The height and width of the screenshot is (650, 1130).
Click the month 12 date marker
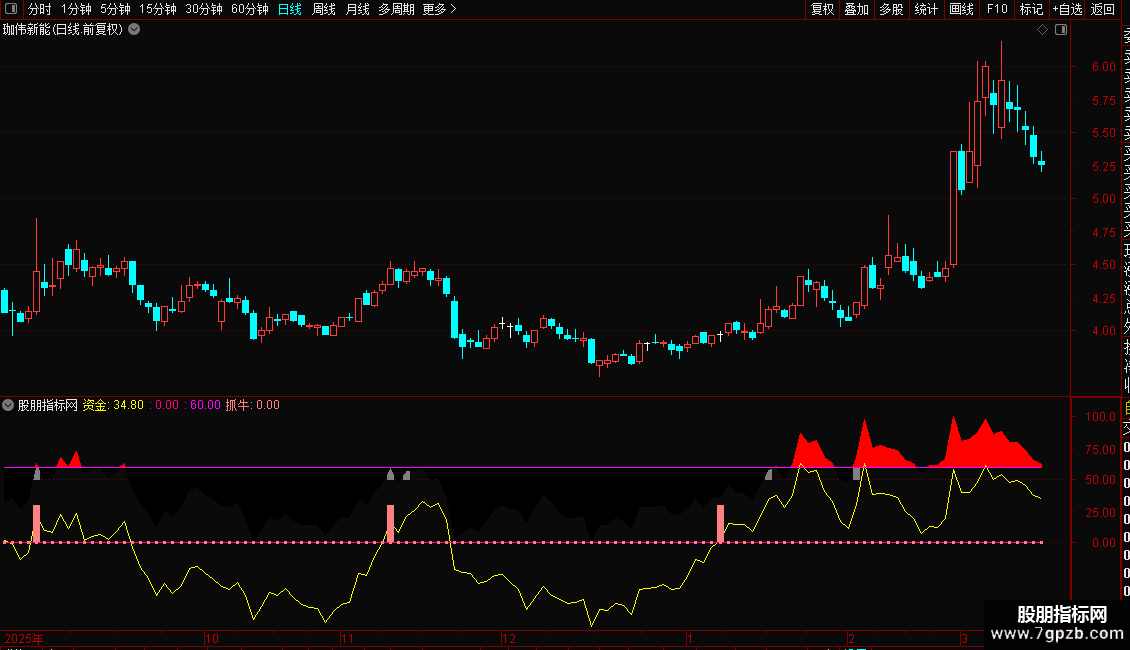509,638
